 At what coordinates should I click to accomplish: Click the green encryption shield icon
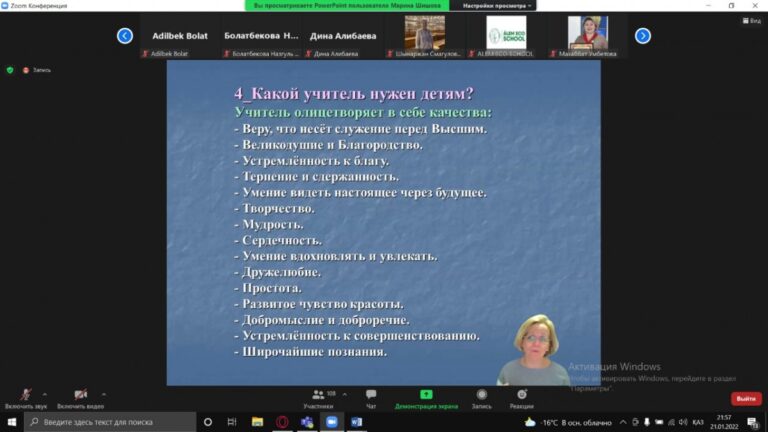pyautogui.click(x=10, y=70)
